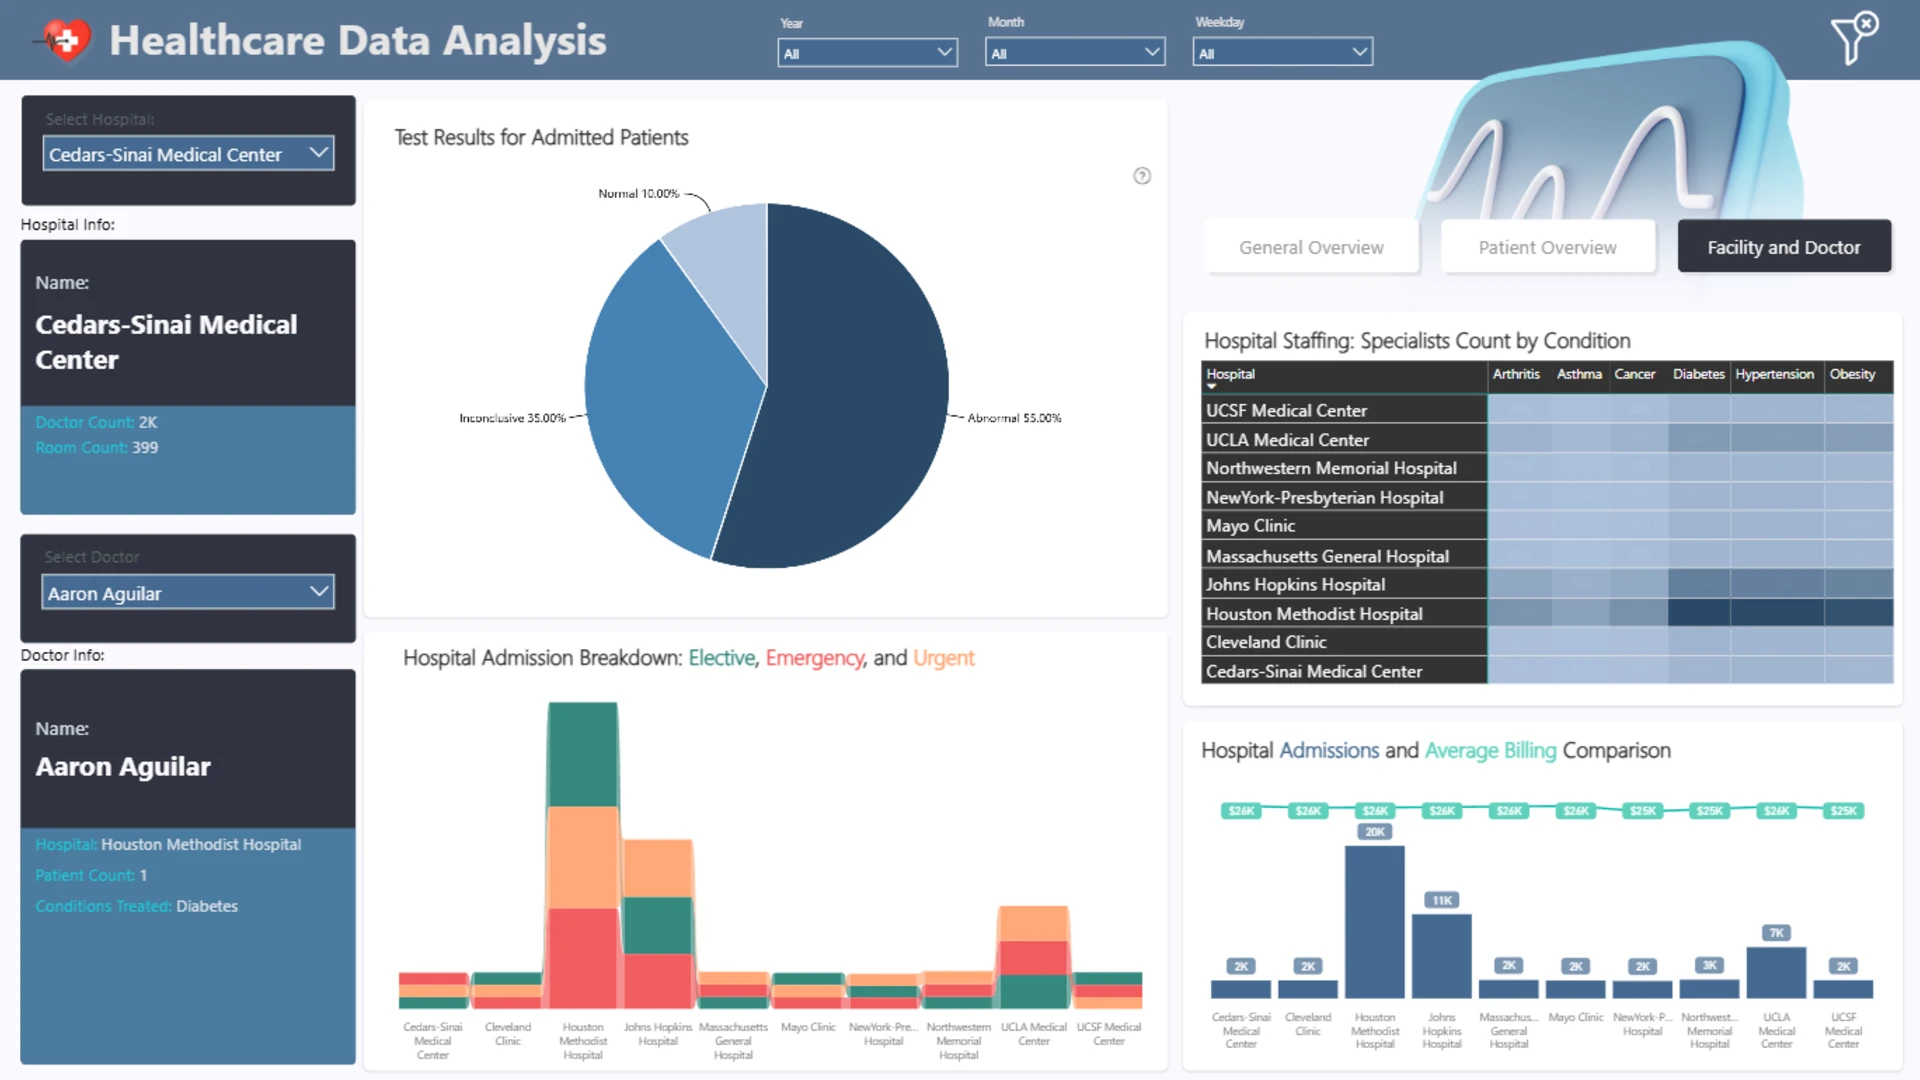Open the Year filter dropdown
Screen dimensions: 1920x1080
tap(867, 53)
